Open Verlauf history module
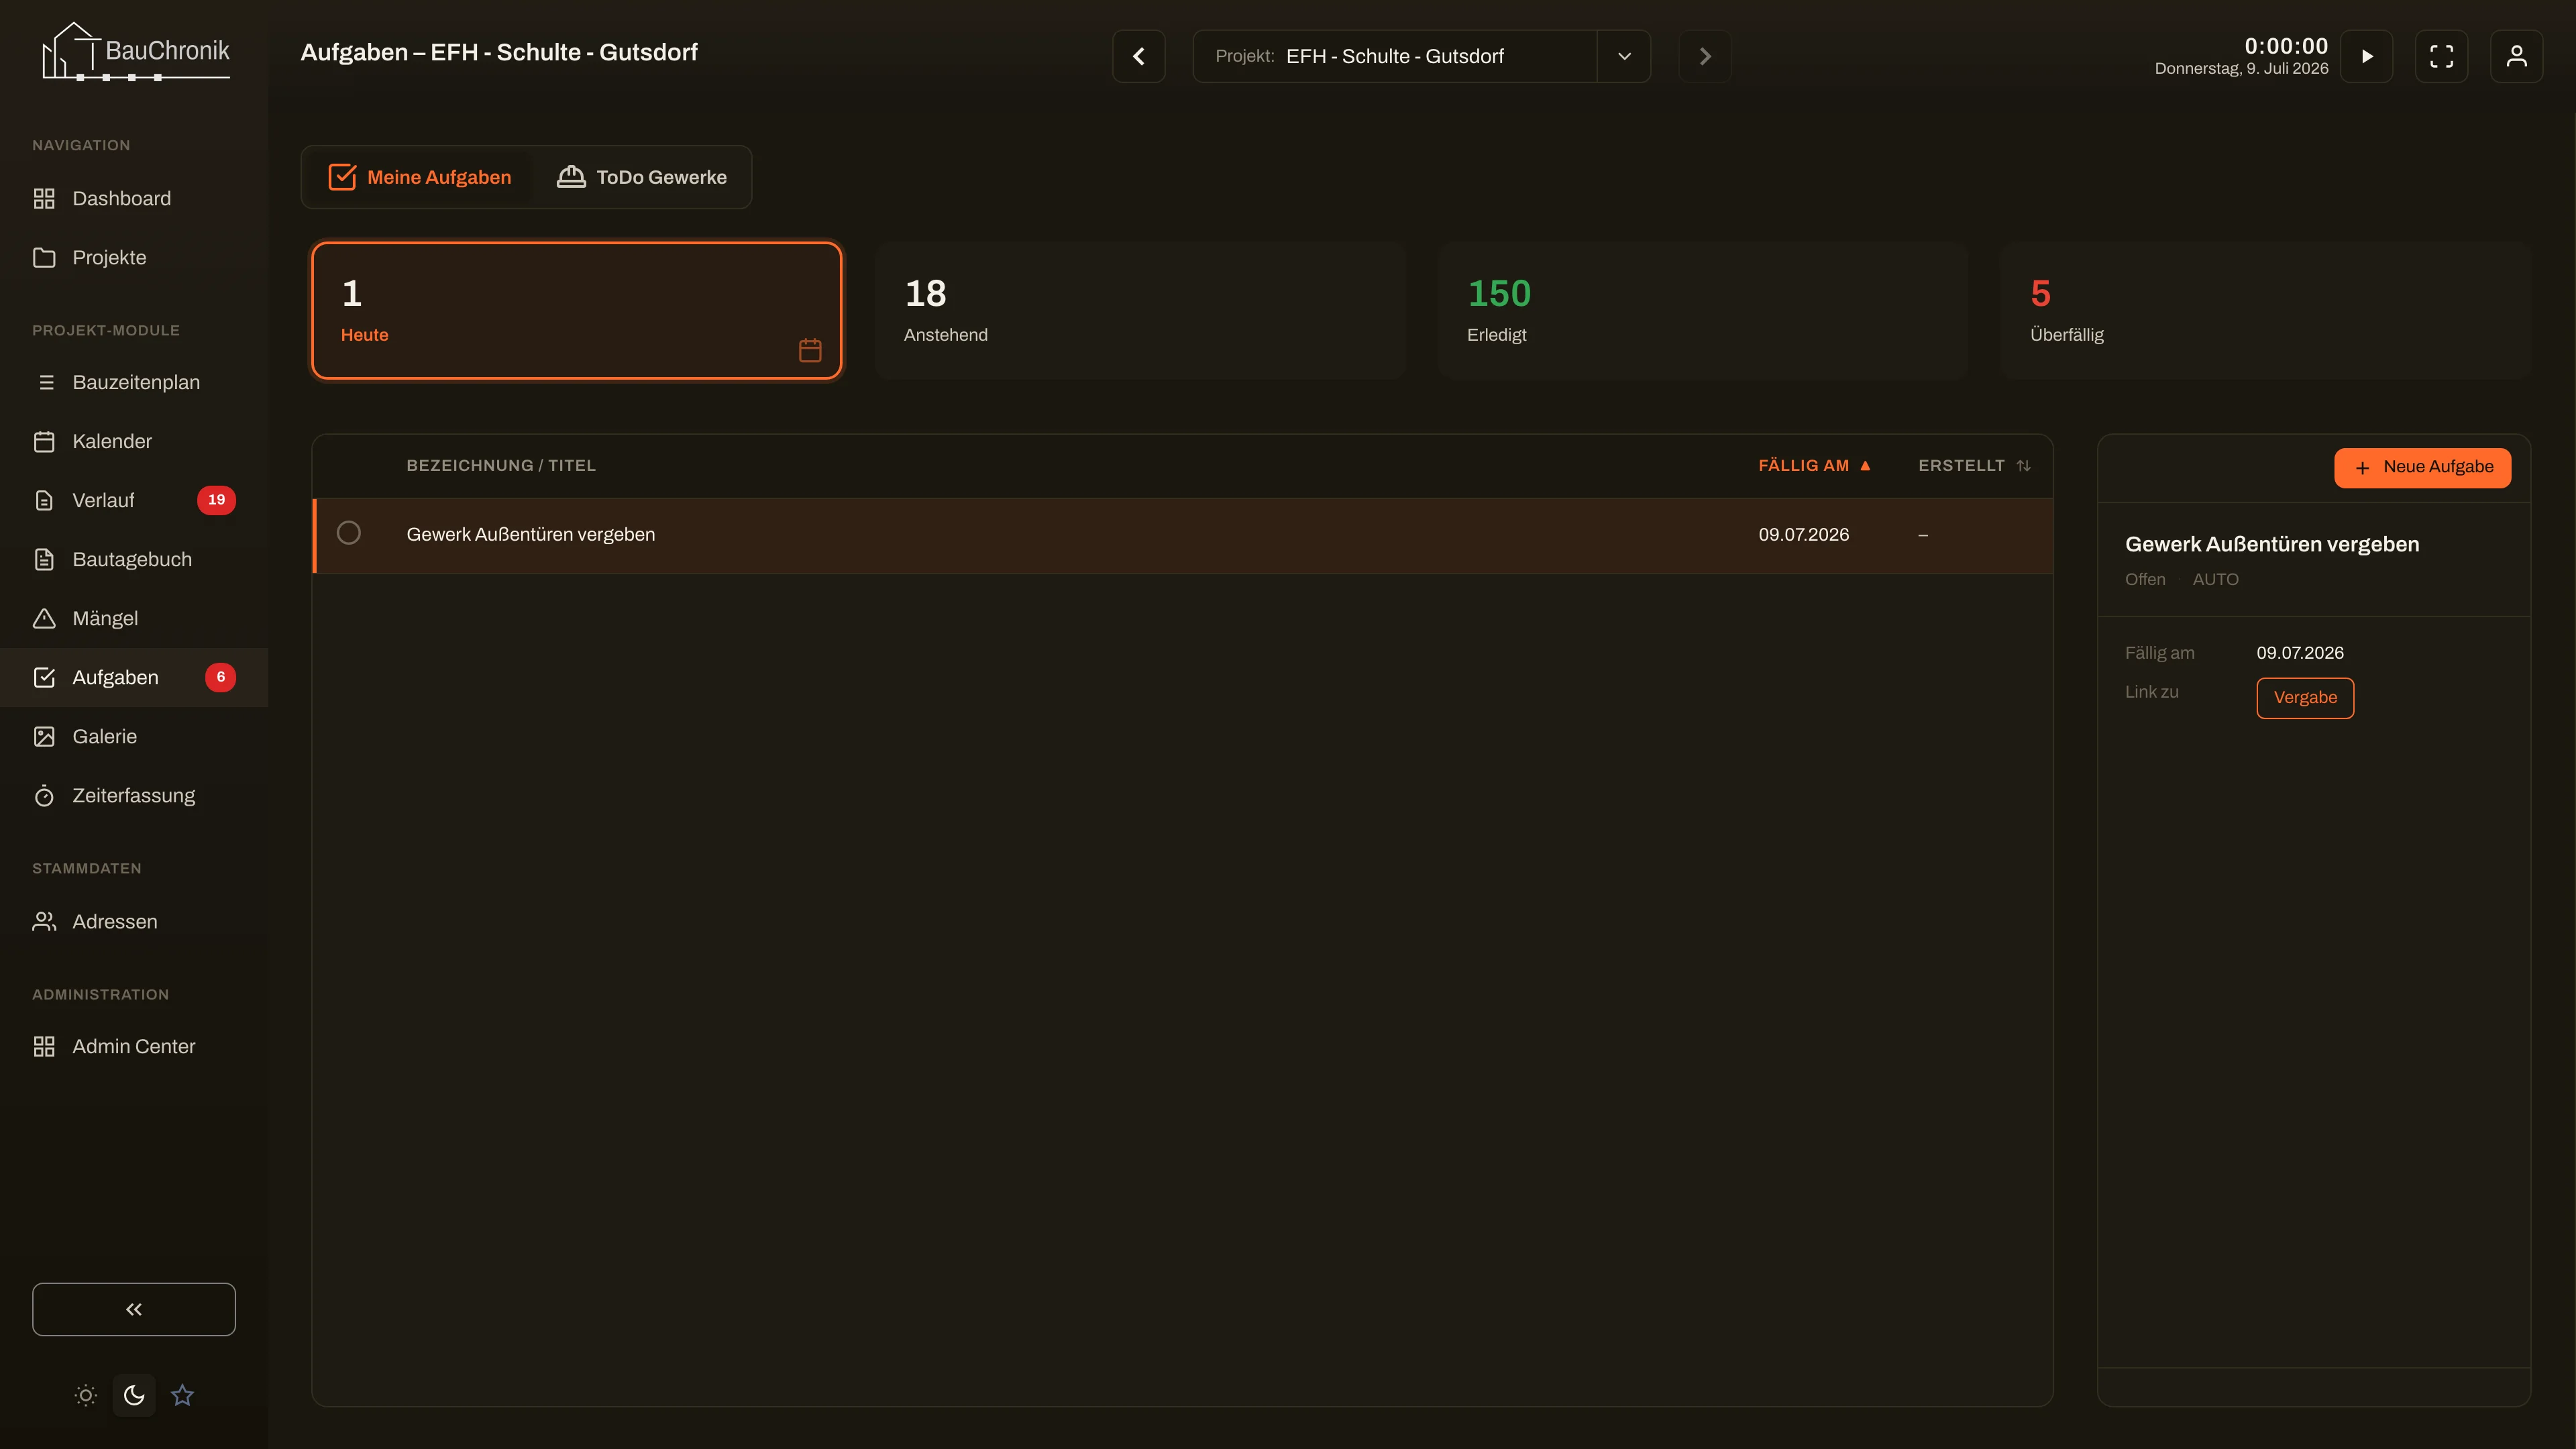The width and height of the screenshot is (2576, 1449). (x=134, y=500)
